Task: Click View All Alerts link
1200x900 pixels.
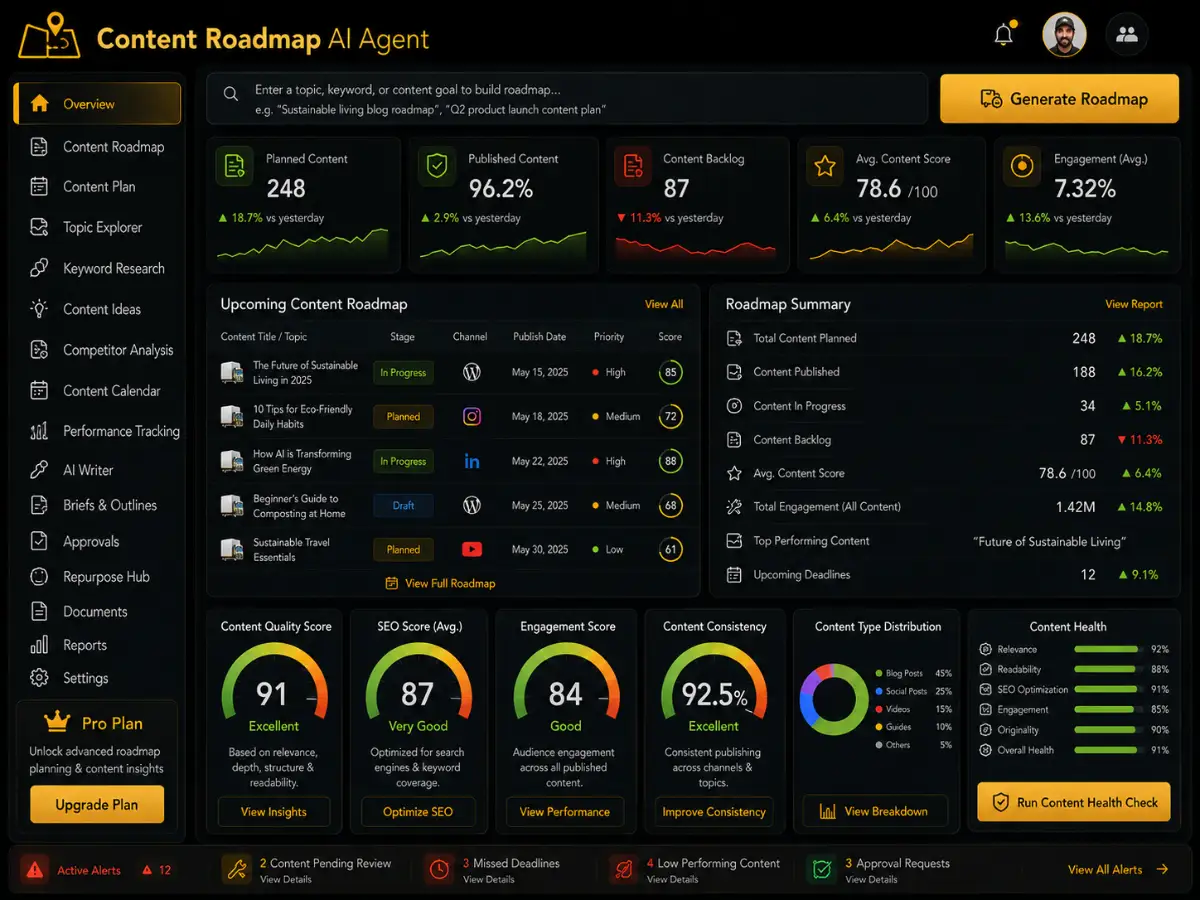Action: point(1118,870)
